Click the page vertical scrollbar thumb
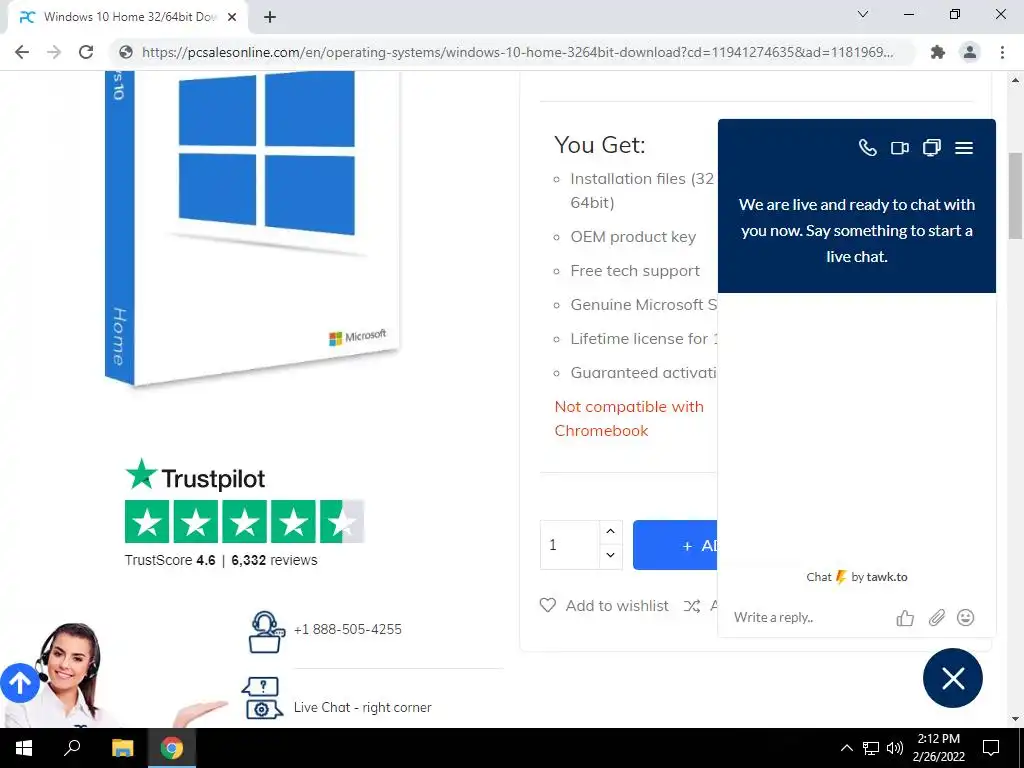The height and width of the screenshot is (768, 1024). 1016,196
